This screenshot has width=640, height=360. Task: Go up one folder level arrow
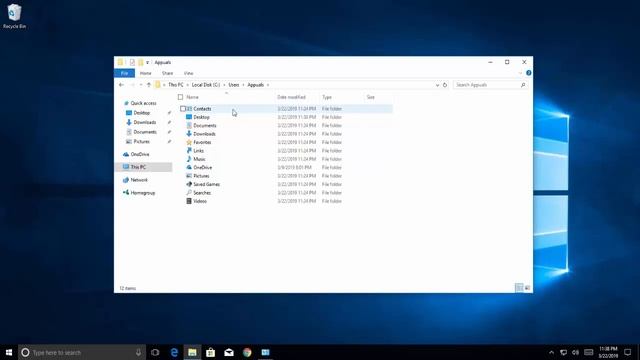tap(149, 85)
